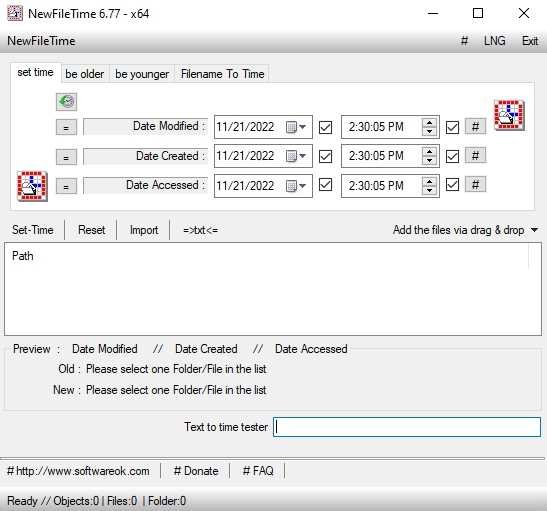Click the green clock current-time icon
This screenshot has width=547, height=511.
tap(66, 102)
